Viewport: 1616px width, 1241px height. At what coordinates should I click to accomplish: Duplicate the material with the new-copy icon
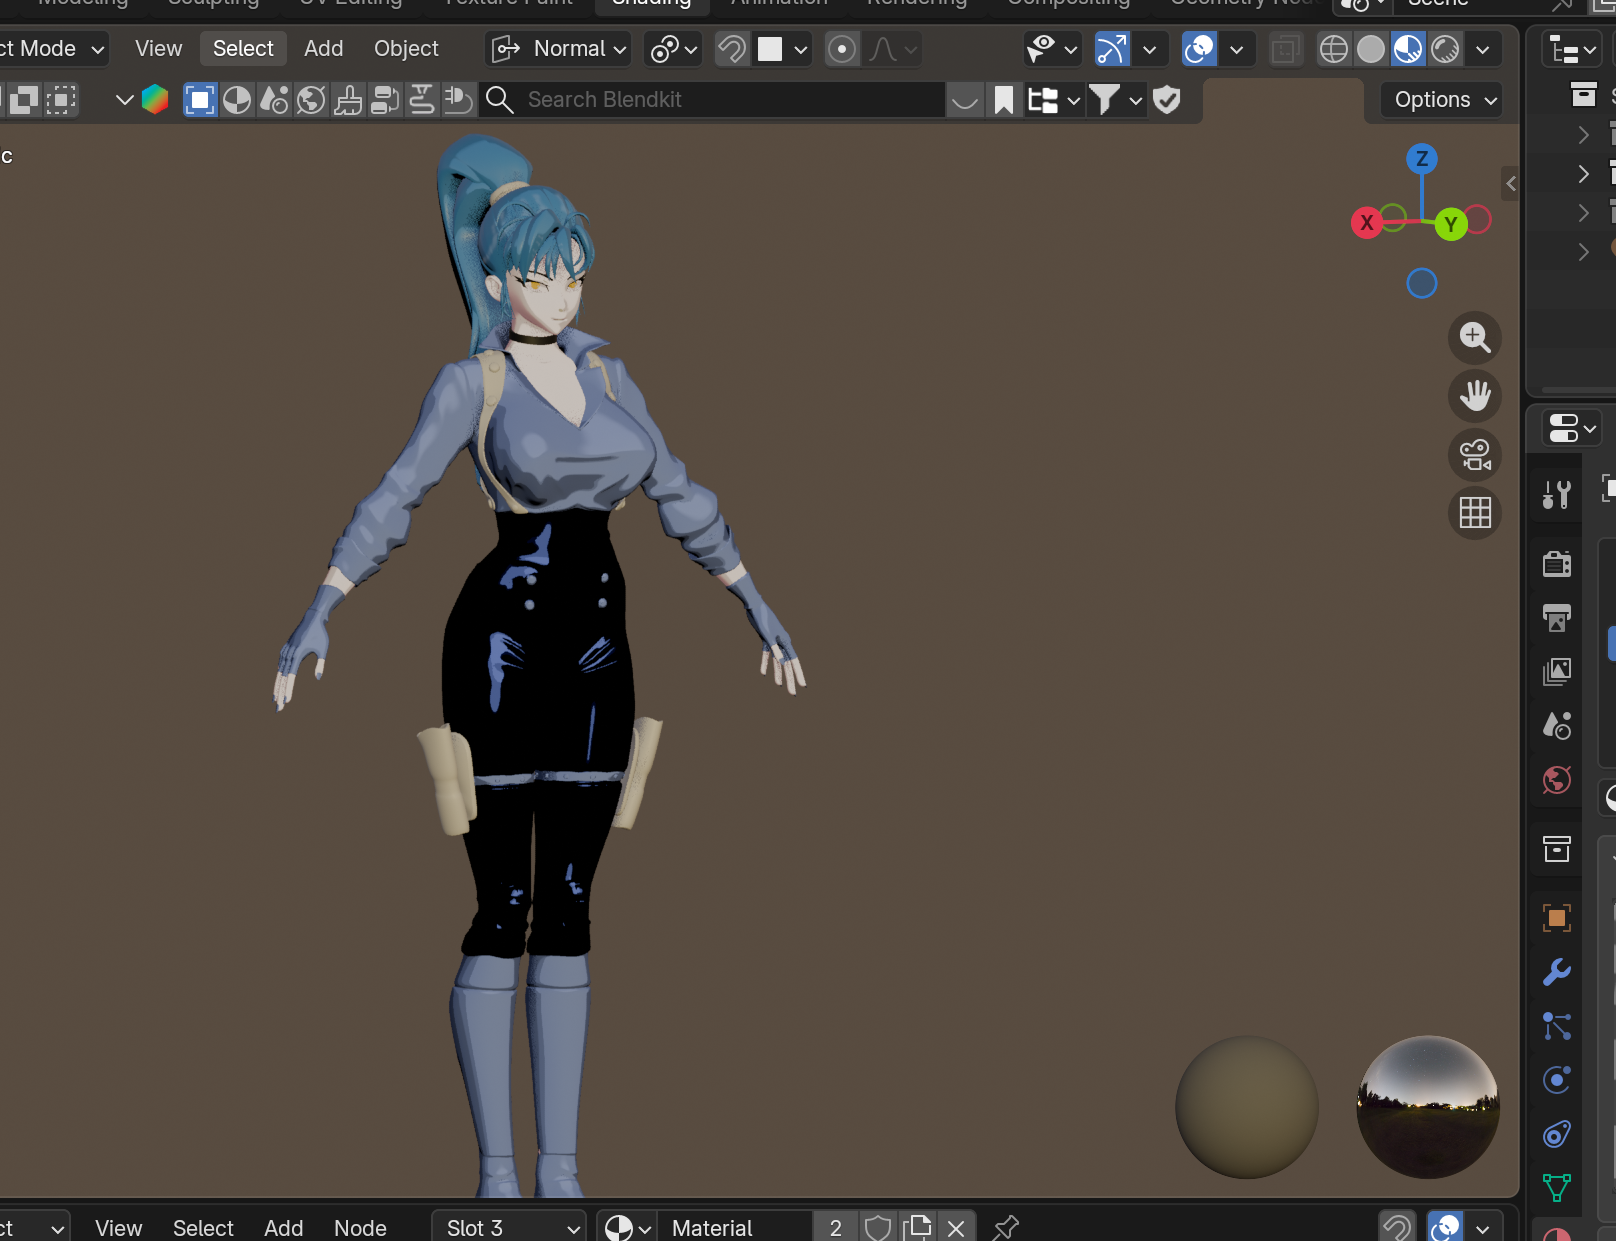917,1227
